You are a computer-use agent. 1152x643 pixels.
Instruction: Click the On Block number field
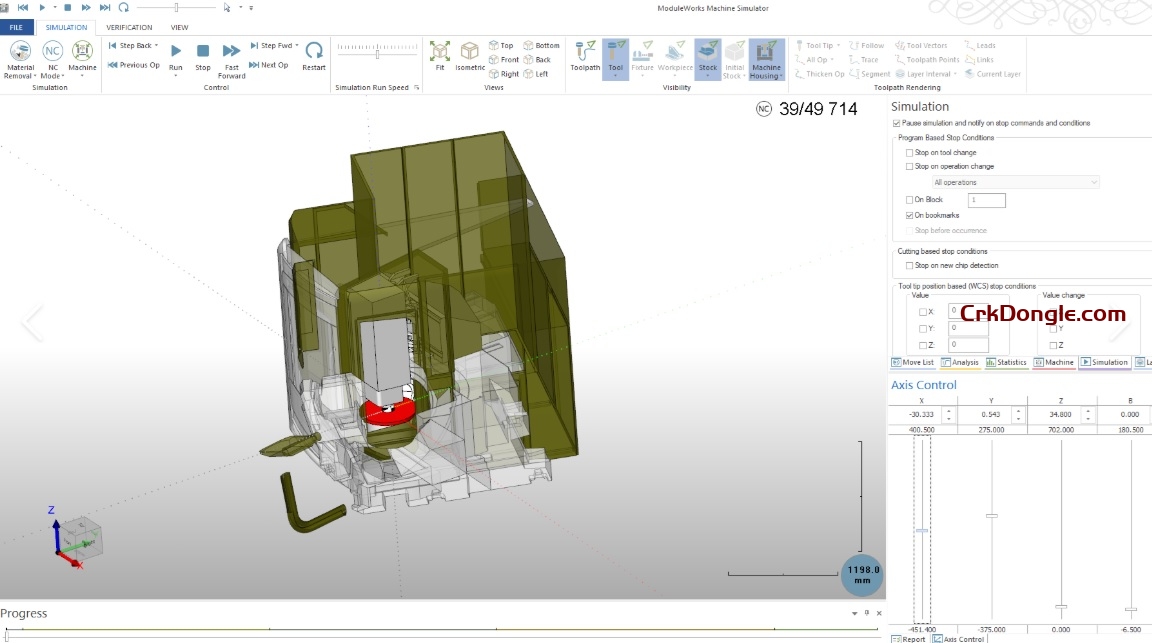tap(986, 199)
